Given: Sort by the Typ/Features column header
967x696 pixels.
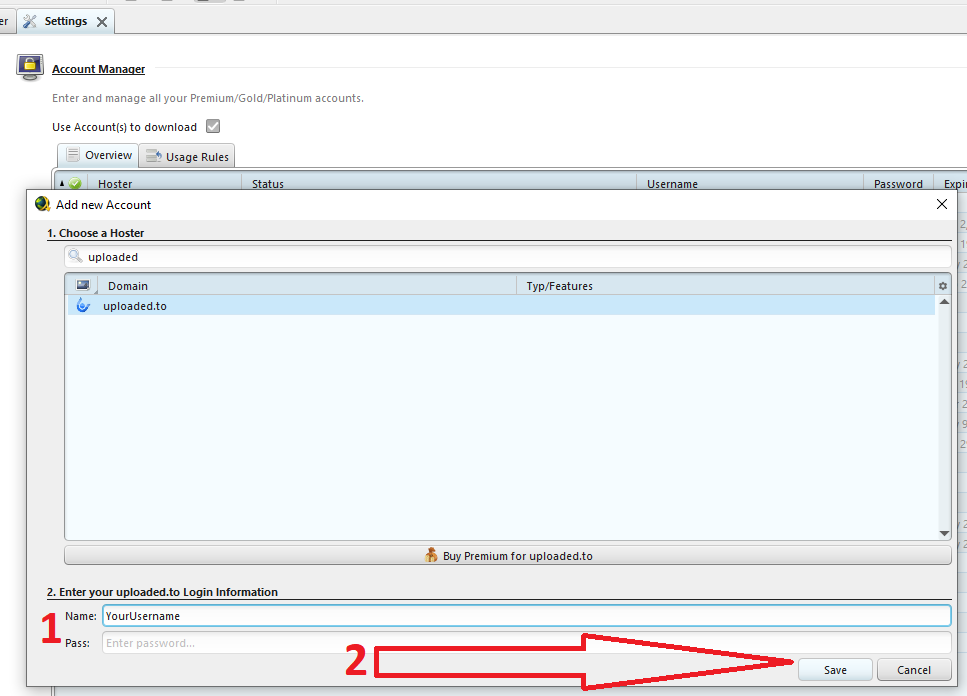Looking at the screenshot, I should point(726,285).
